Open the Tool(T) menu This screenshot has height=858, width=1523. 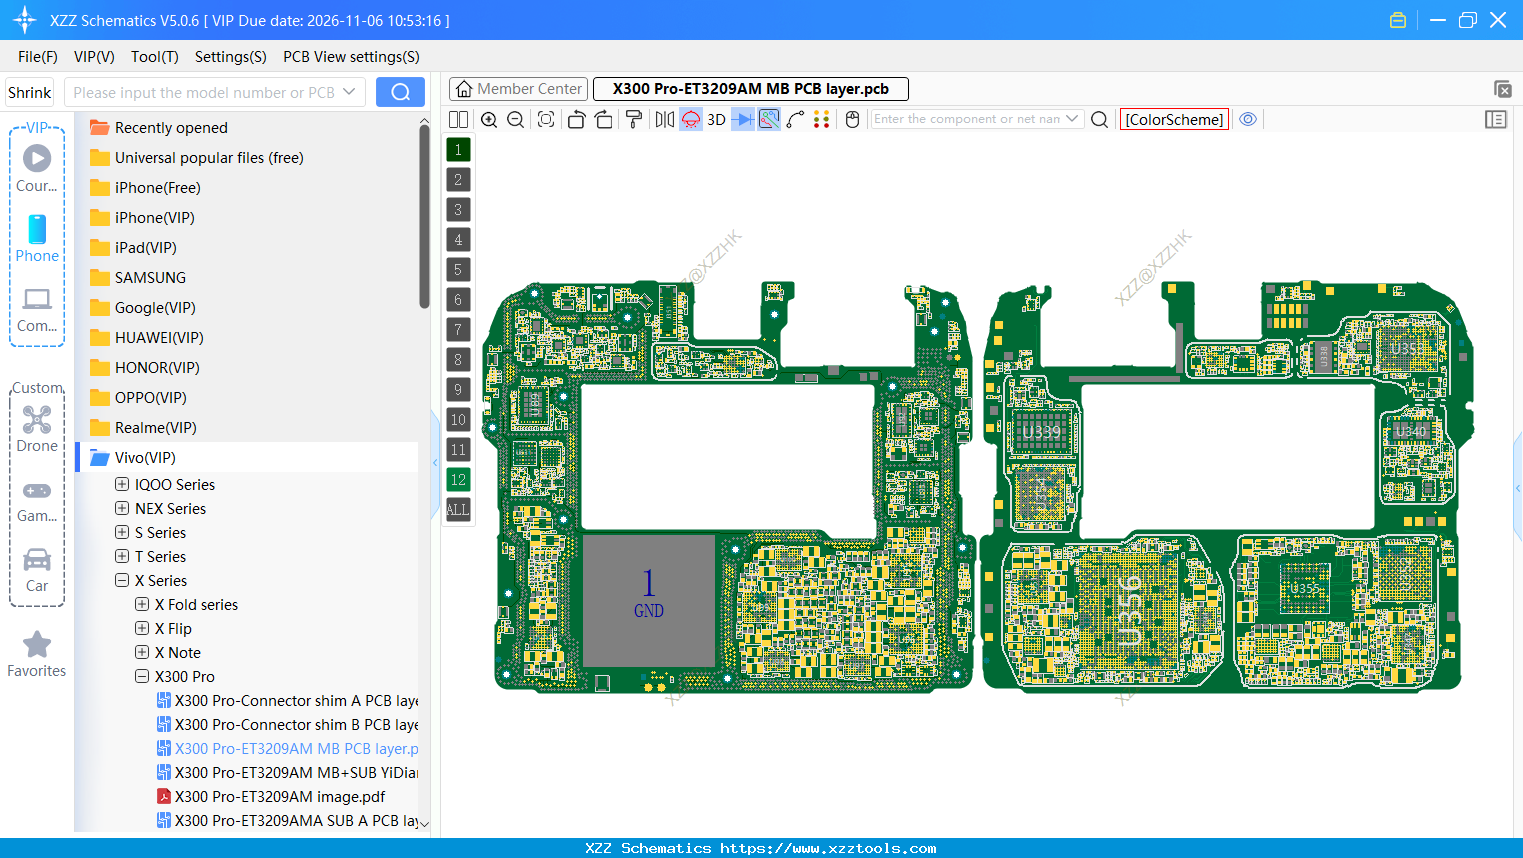pos(154,57)
